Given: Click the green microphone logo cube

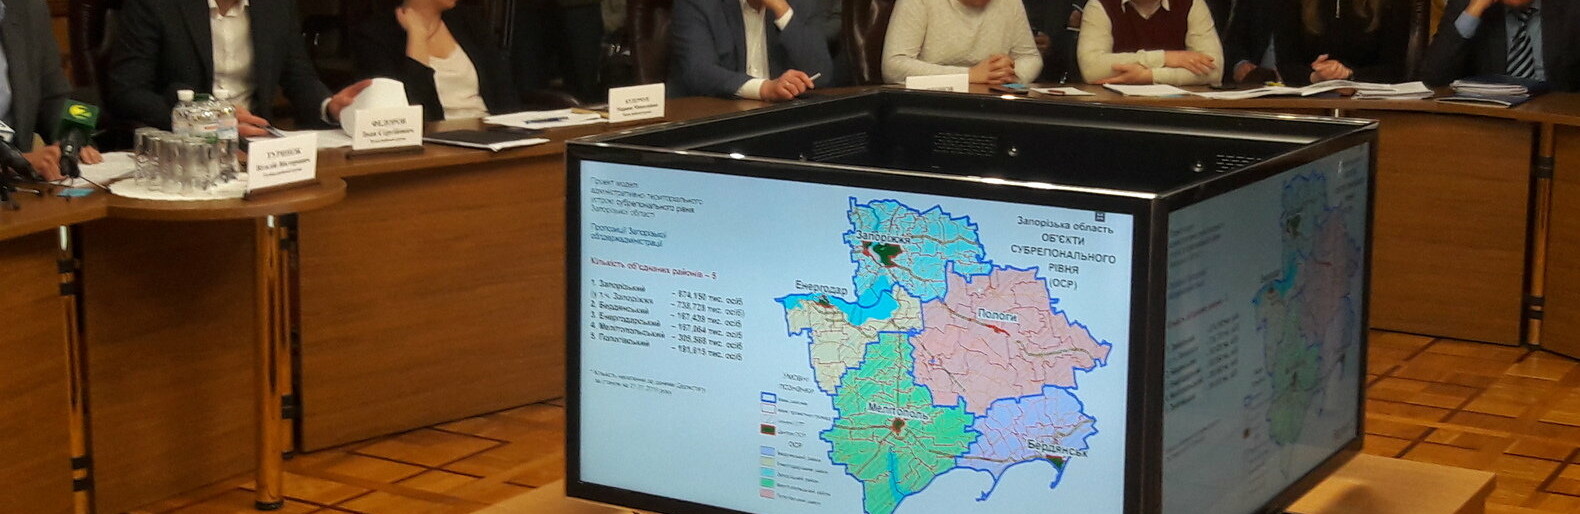Looking at the screenshot, I should point(76,114).
